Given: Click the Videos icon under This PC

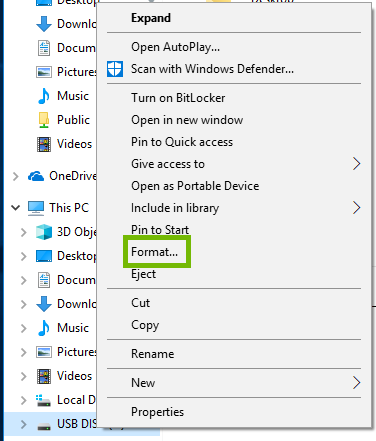Looking at the screenshot, I should [44, 376].
